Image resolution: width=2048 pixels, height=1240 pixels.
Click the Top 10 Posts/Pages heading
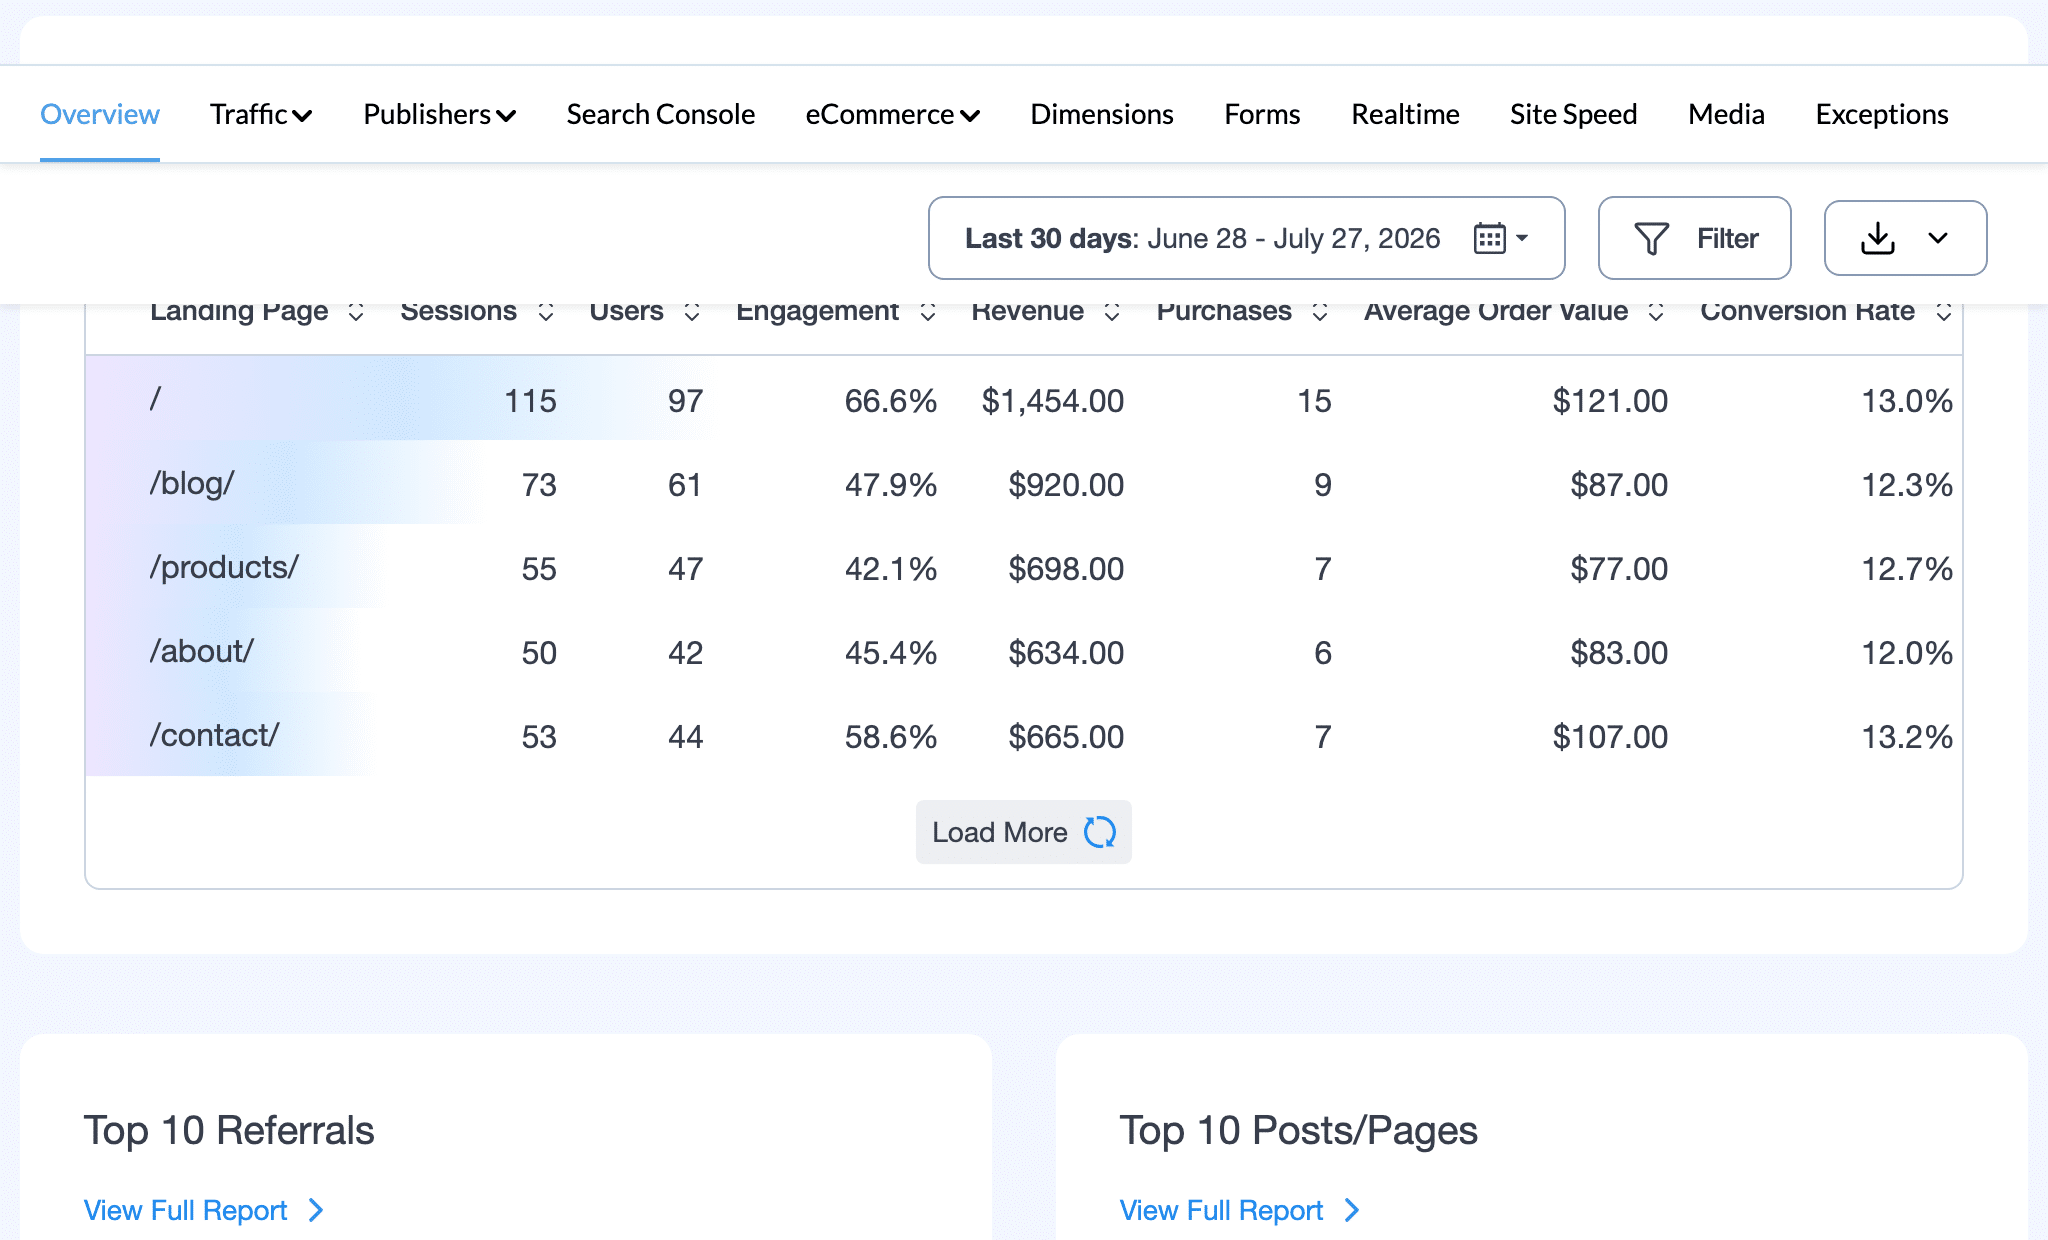(x=1299, y=1130)
